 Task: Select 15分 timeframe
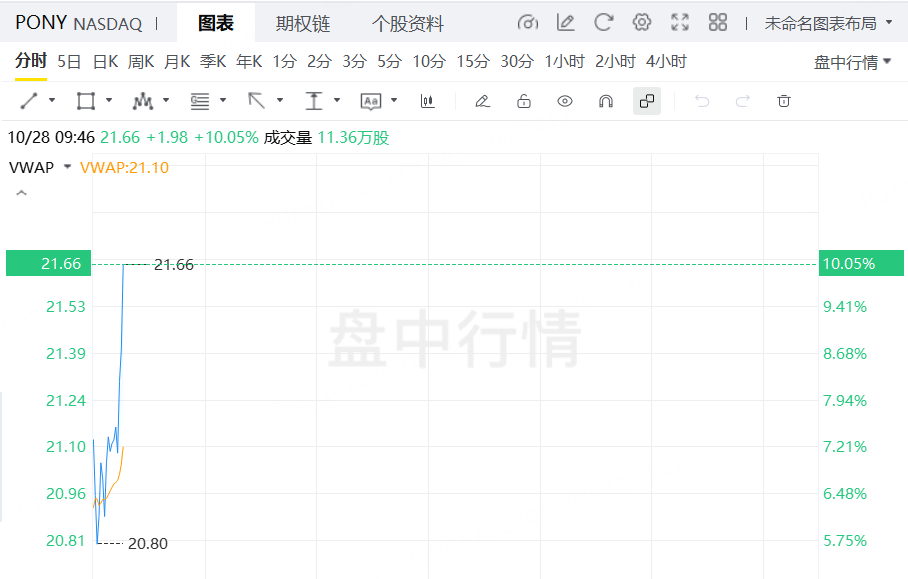[x=473, y=61]
